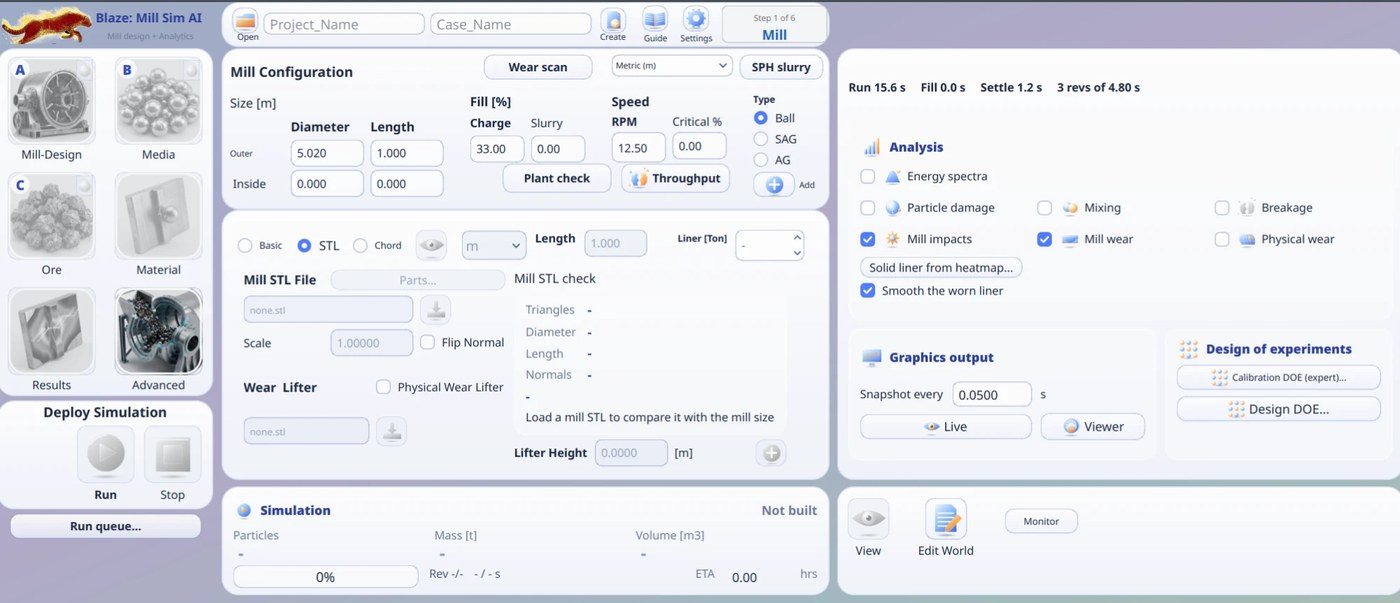
Task: Click the eye preview button beside Chord
Action: pyautogui.click(x=431, y=245)
